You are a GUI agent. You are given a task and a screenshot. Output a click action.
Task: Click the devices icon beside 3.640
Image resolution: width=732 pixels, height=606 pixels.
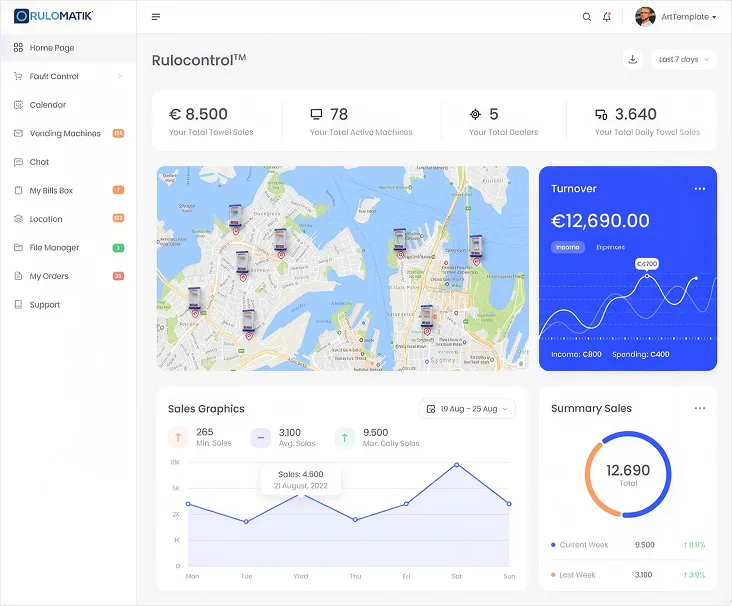[x=601, y=114]
